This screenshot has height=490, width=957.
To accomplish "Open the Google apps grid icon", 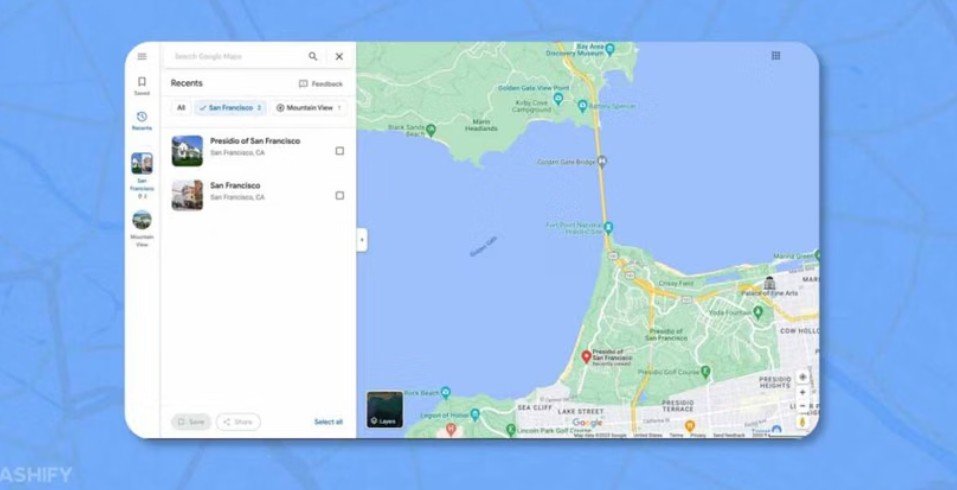I will coord(776,56).
